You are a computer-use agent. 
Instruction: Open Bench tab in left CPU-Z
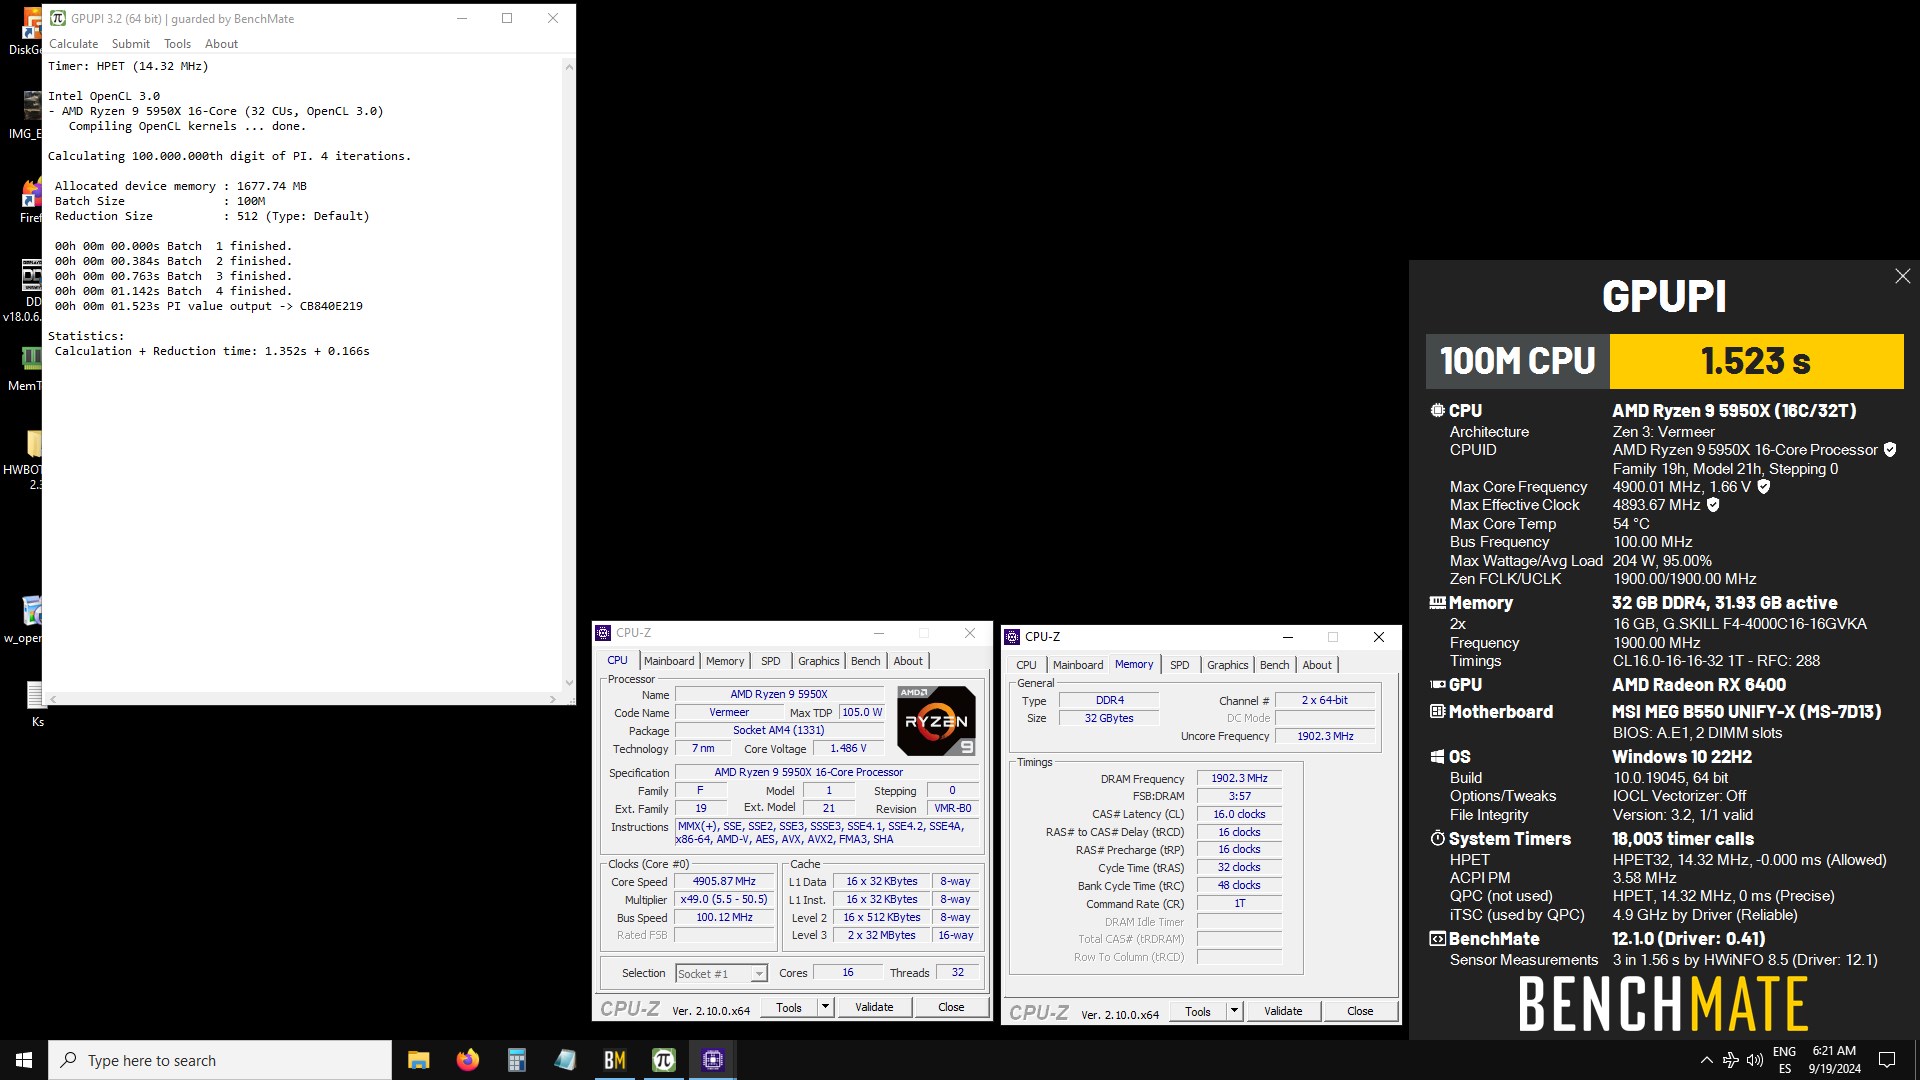[866, 661]
